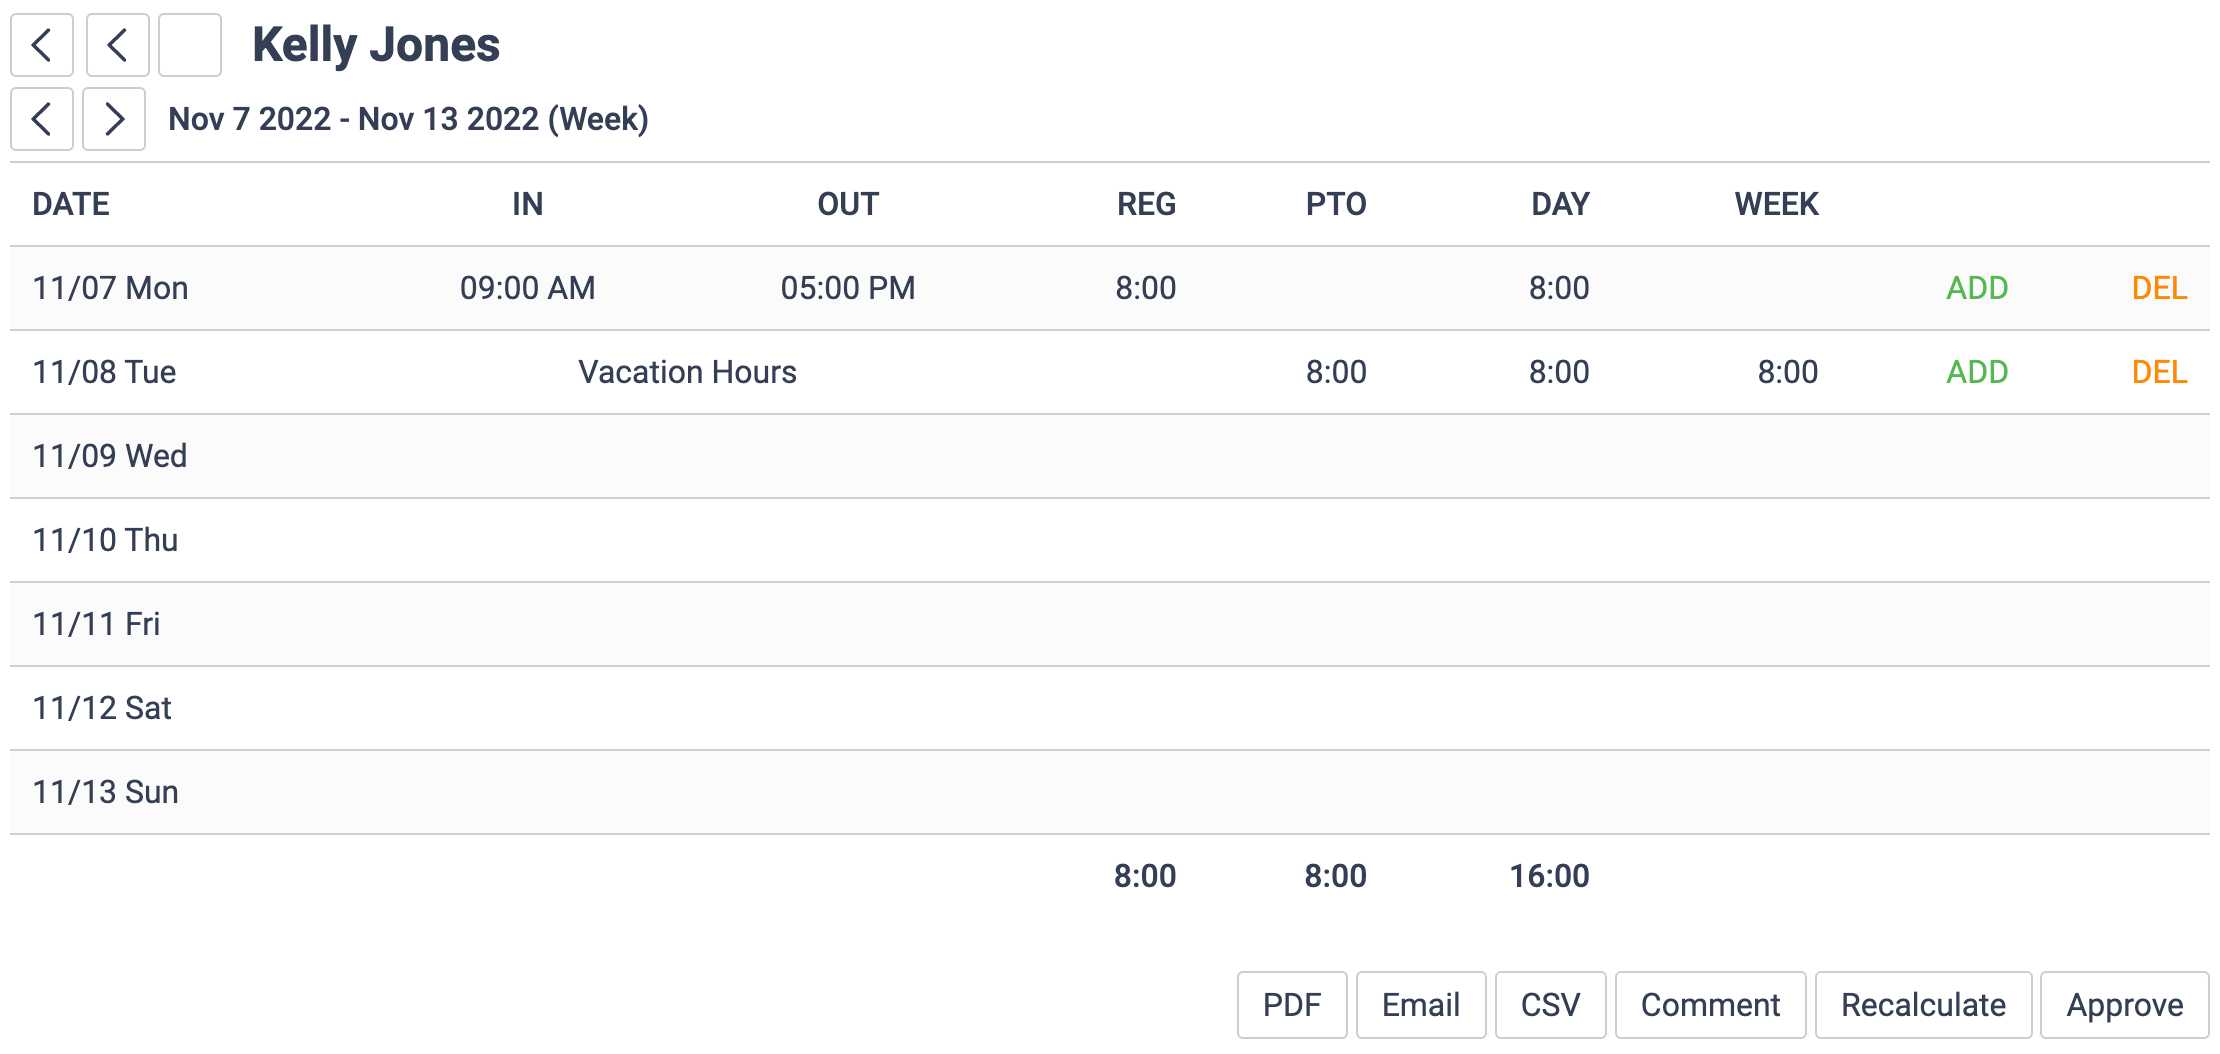The image size is (2220, 1054).
Task: Navigate to the next week with right chevron
Action: tap(113, 119)
